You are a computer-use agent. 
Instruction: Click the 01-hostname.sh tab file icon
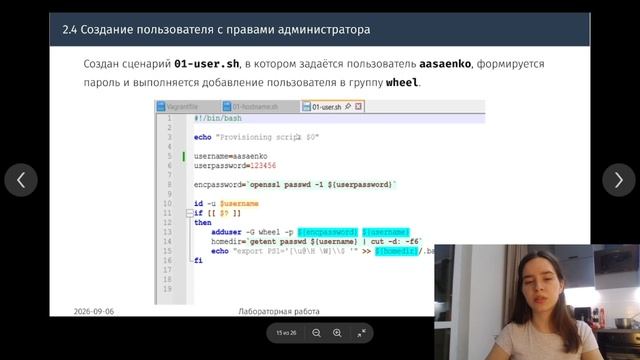click(x=227, y=107)
